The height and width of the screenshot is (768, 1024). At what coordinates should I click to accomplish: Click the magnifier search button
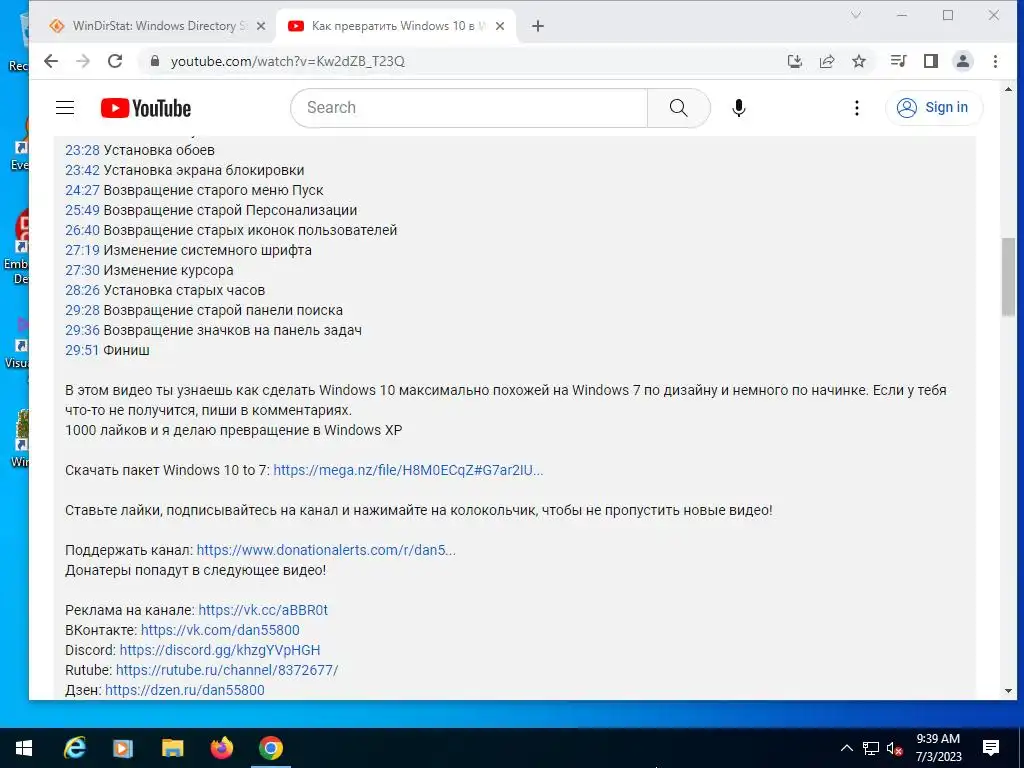pyautogui.click(x=679, y=108)
